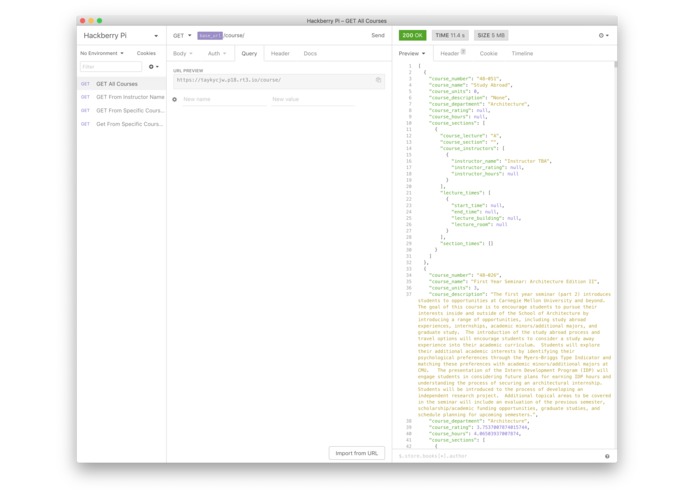Click the TIME 11.4 s badge
The image size is (695, 494).
(x=450, y=35)
